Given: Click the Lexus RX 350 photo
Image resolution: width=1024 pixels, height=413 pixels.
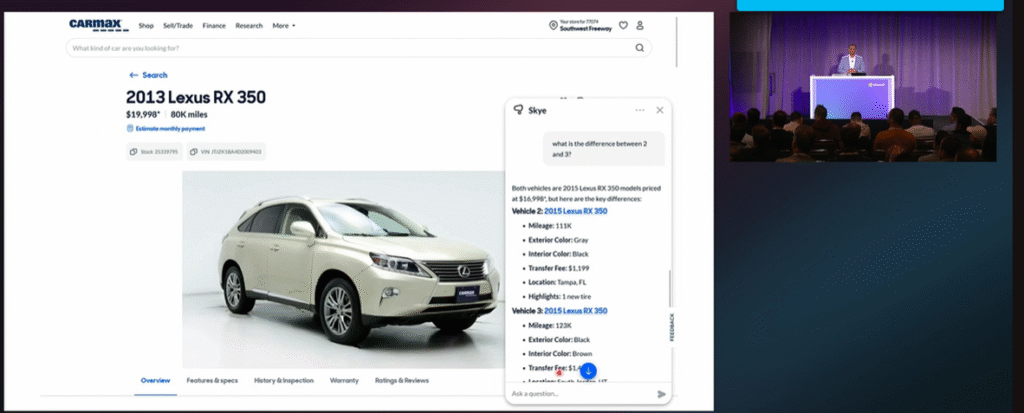Looking at the screenshot, I should pyautogui.click(x=344, y=269).
